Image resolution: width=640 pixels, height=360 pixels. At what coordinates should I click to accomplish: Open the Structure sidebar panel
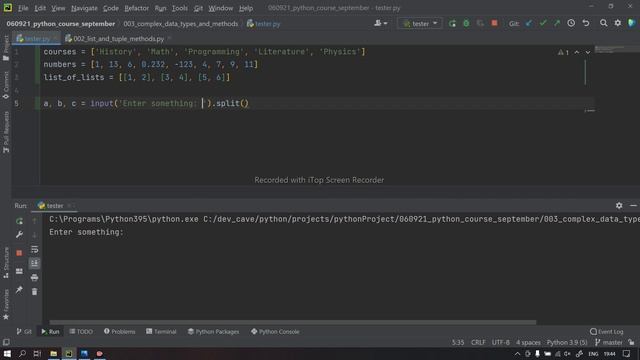coord(6,263)
